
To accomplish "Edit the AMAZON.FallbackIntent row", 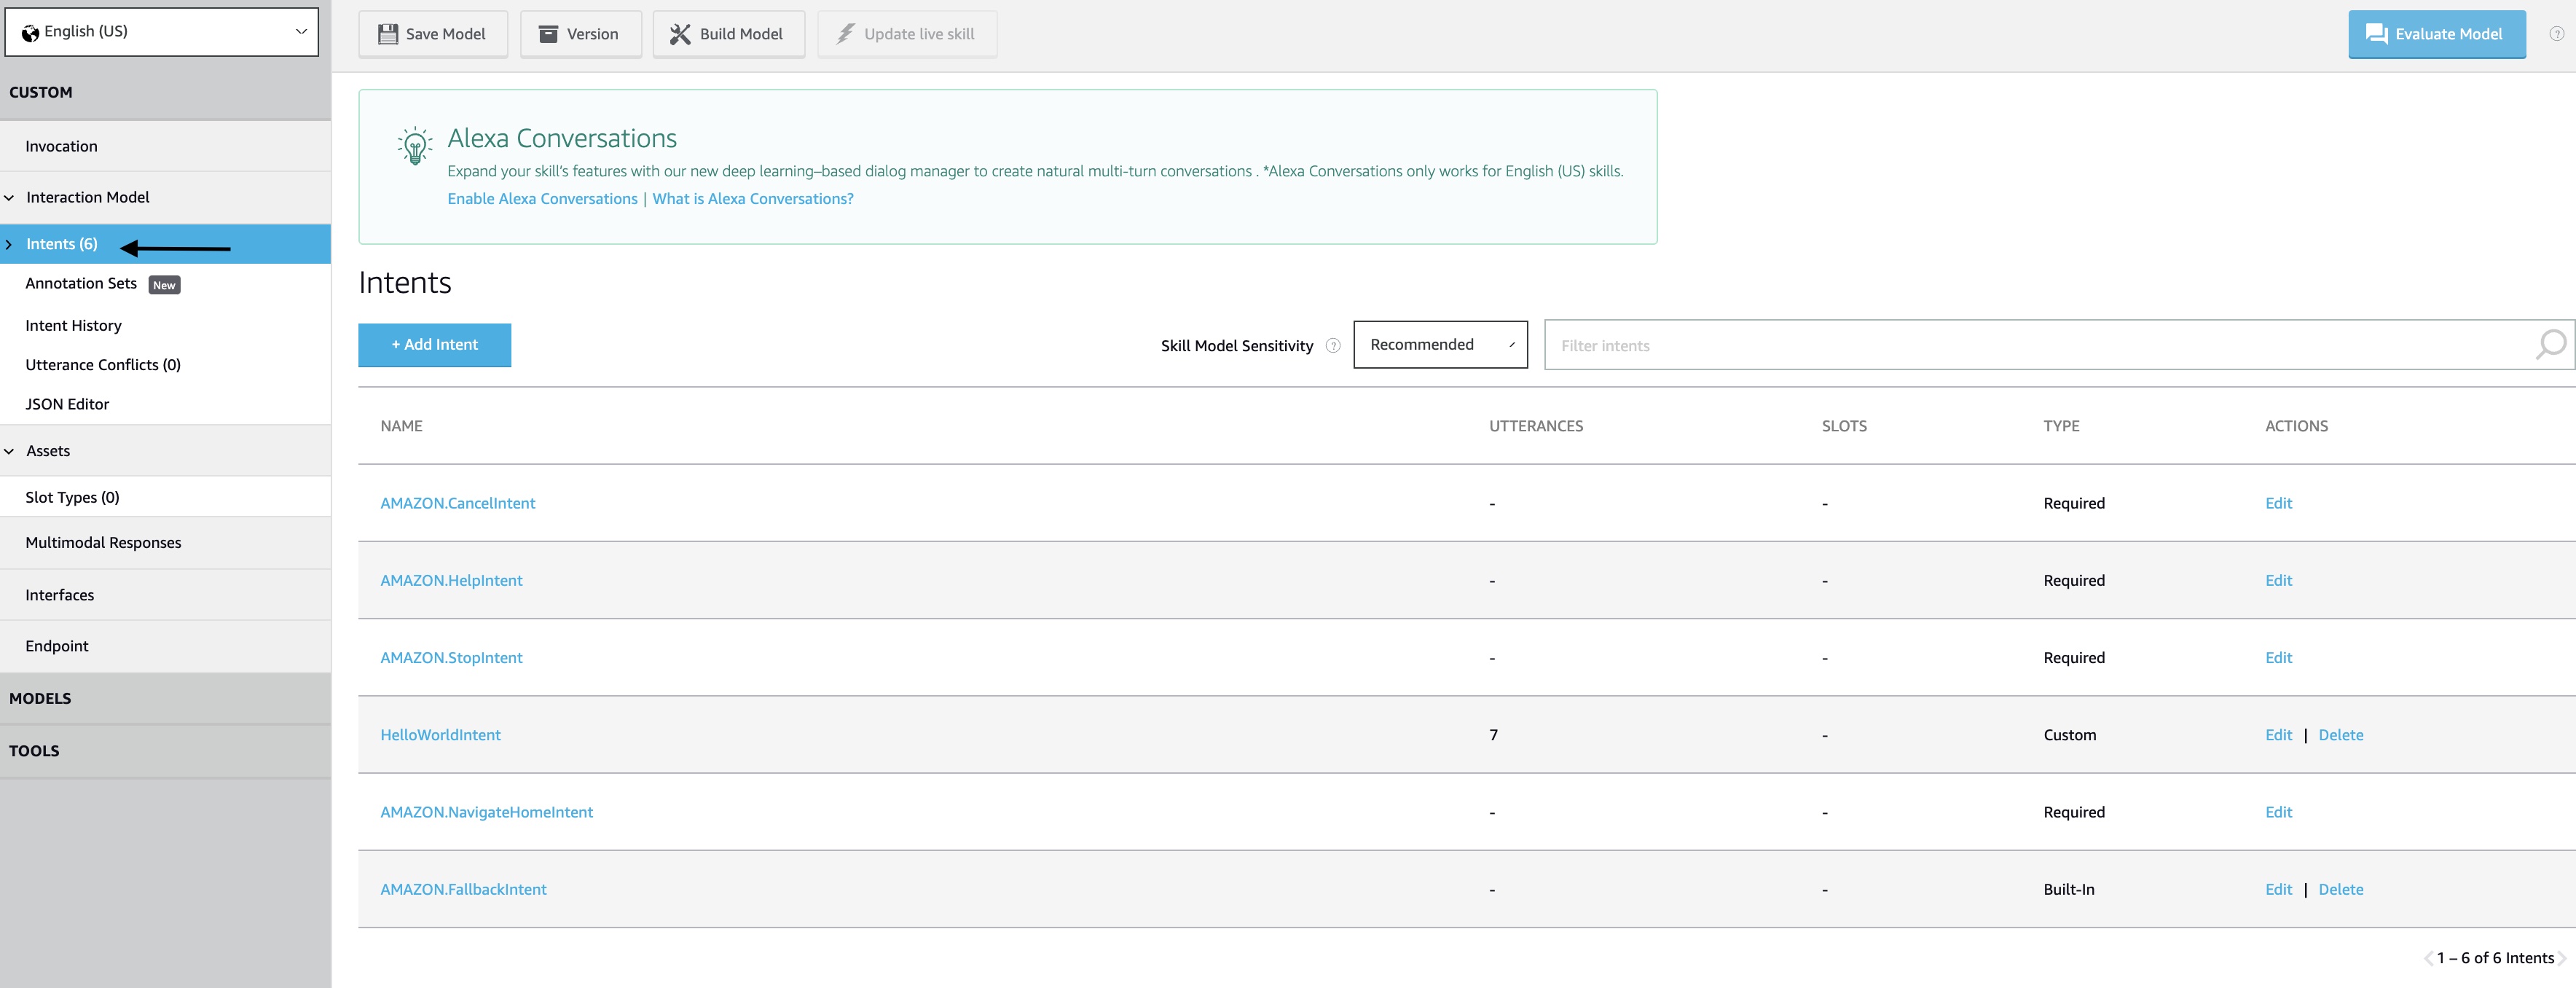I will [2278, 890].
